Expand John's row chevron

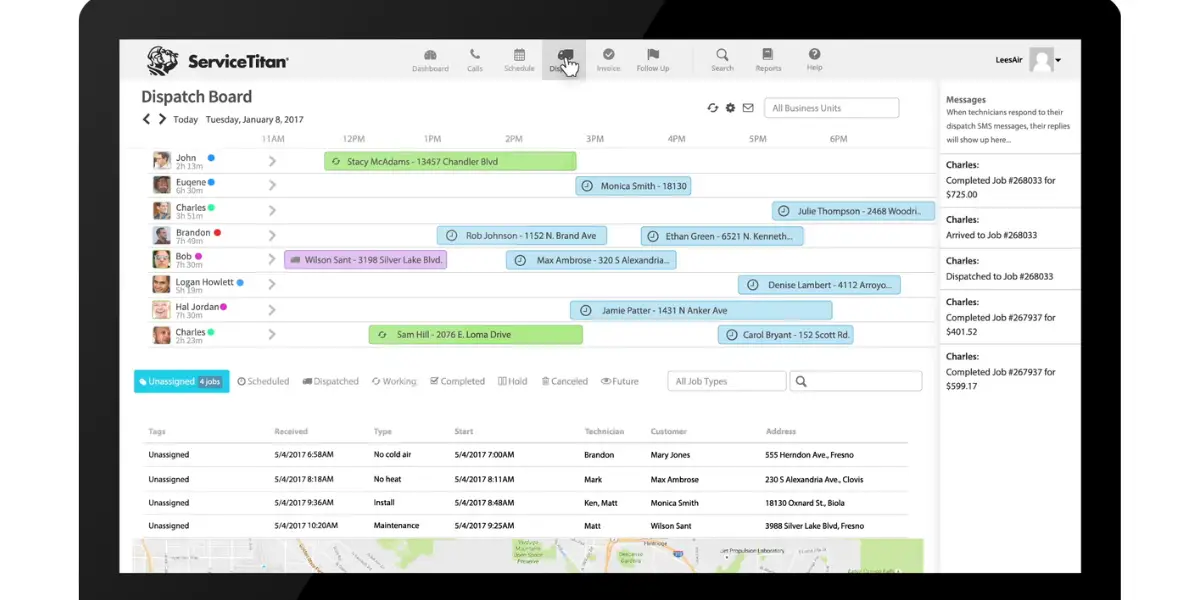[272, 161]
